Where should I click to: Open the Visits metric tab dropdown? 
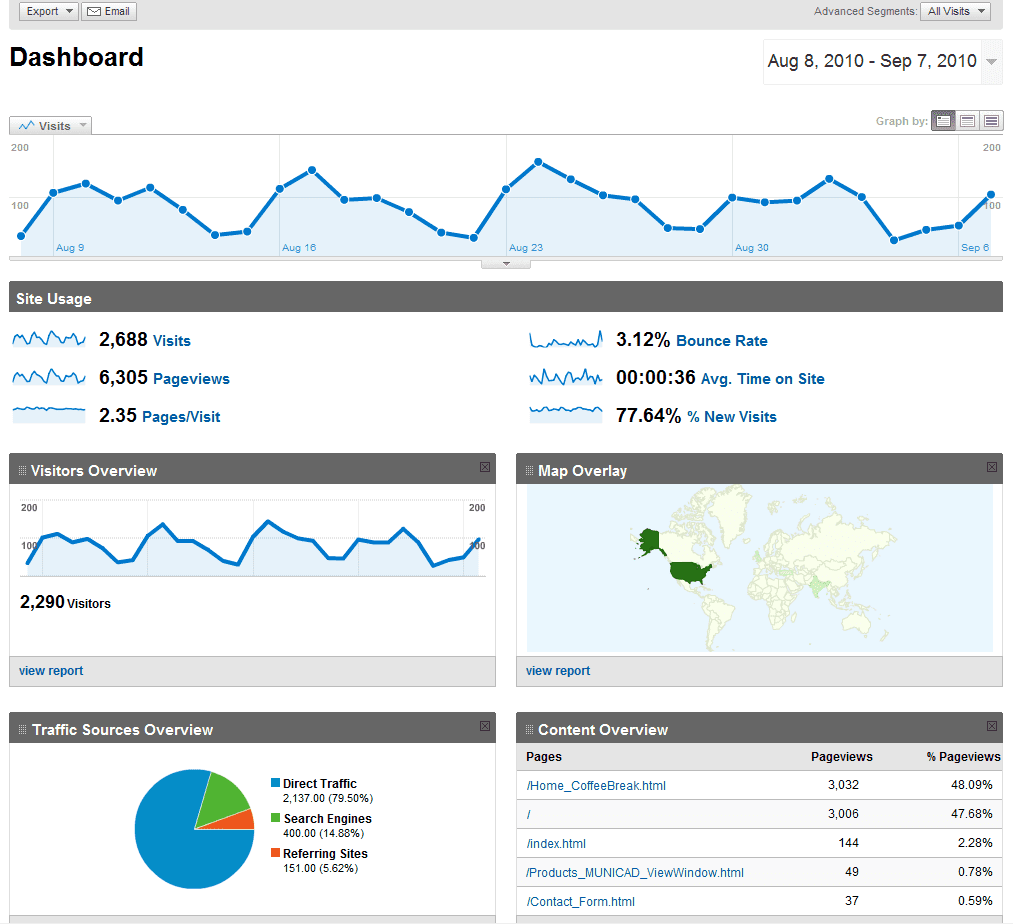[51, 126]
